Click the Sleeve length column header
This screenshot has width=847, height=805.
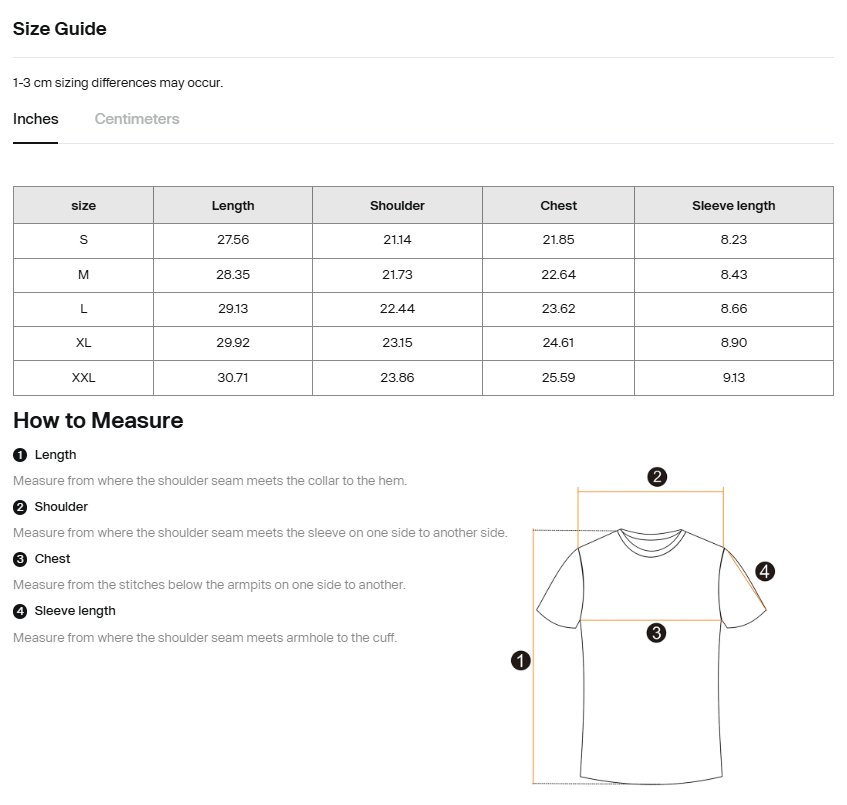coord(733,206)
